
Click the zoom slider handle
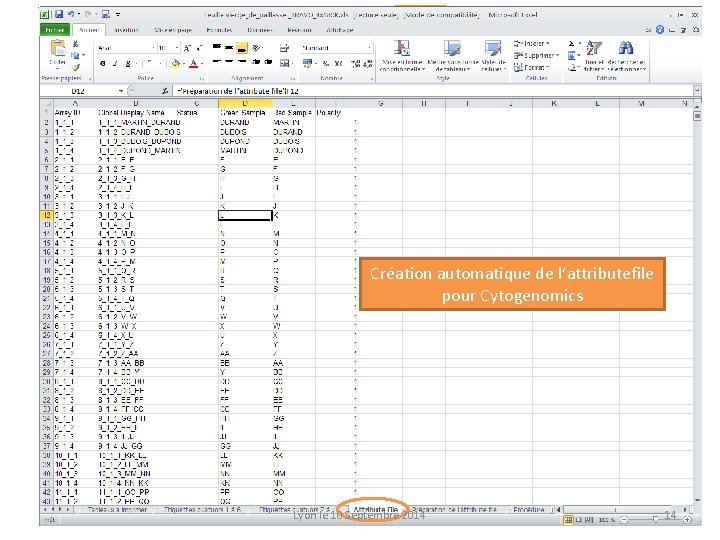click(656, 520)
